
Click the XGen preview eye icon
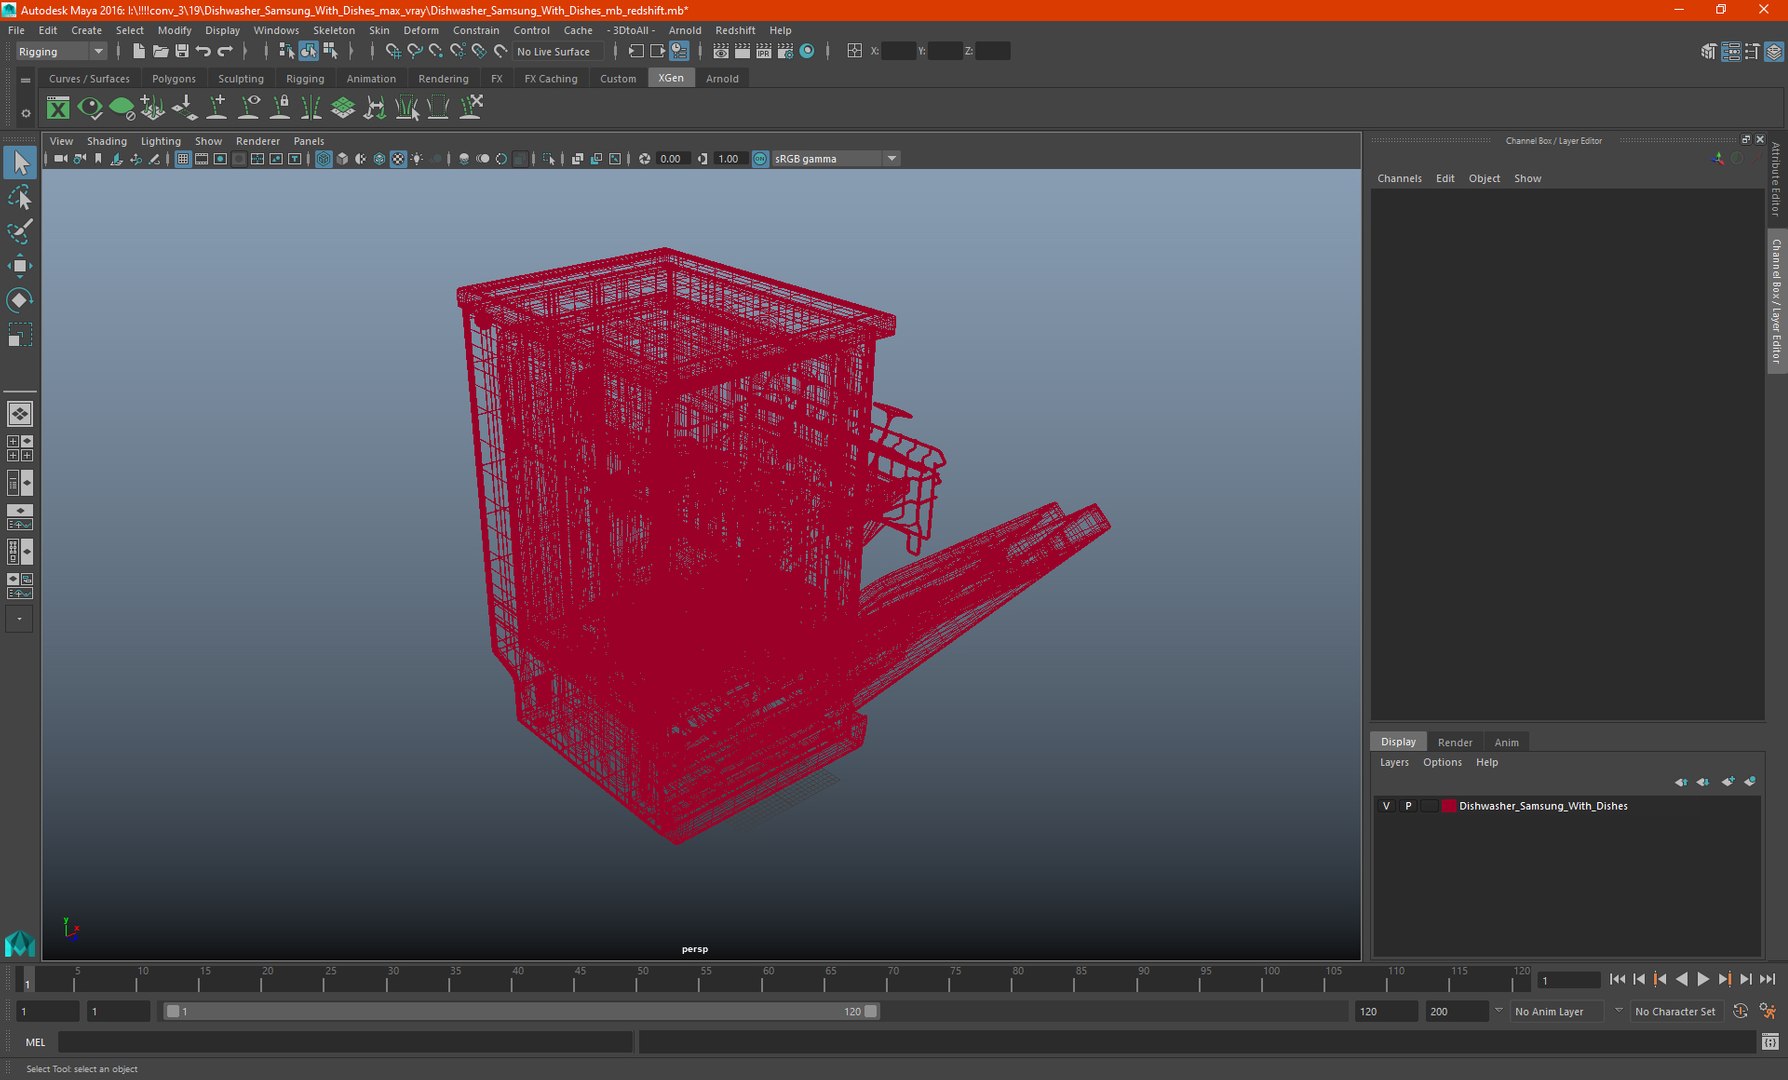90,108
